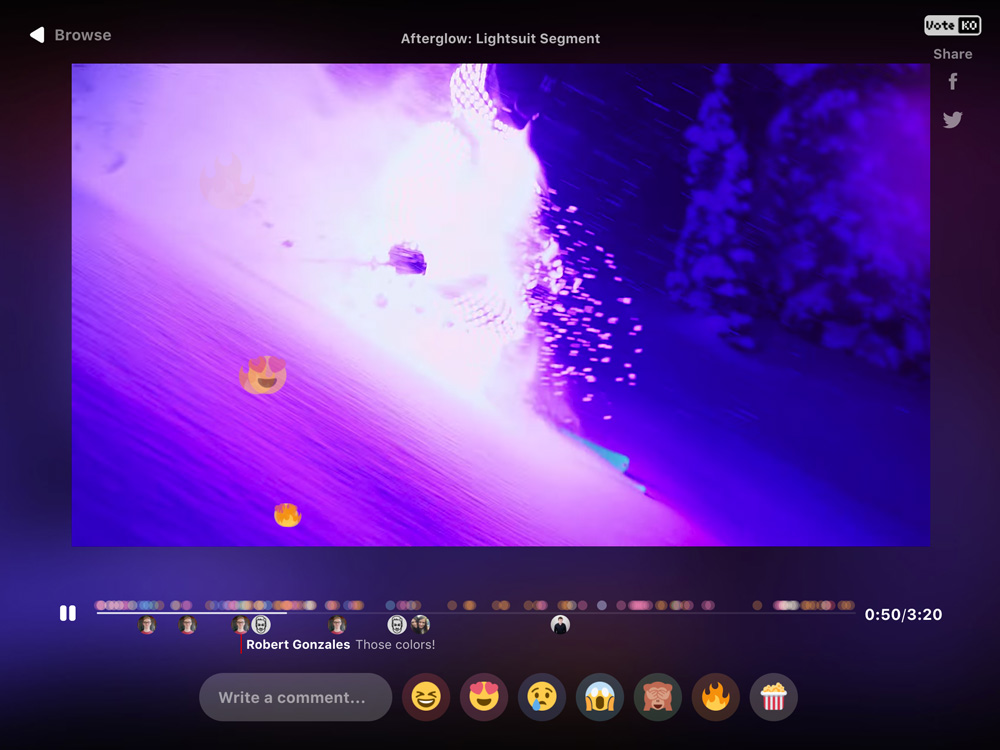1000x750 pixels.
Task: React with the screaming face emoji
Action: (x=600, y=697)
